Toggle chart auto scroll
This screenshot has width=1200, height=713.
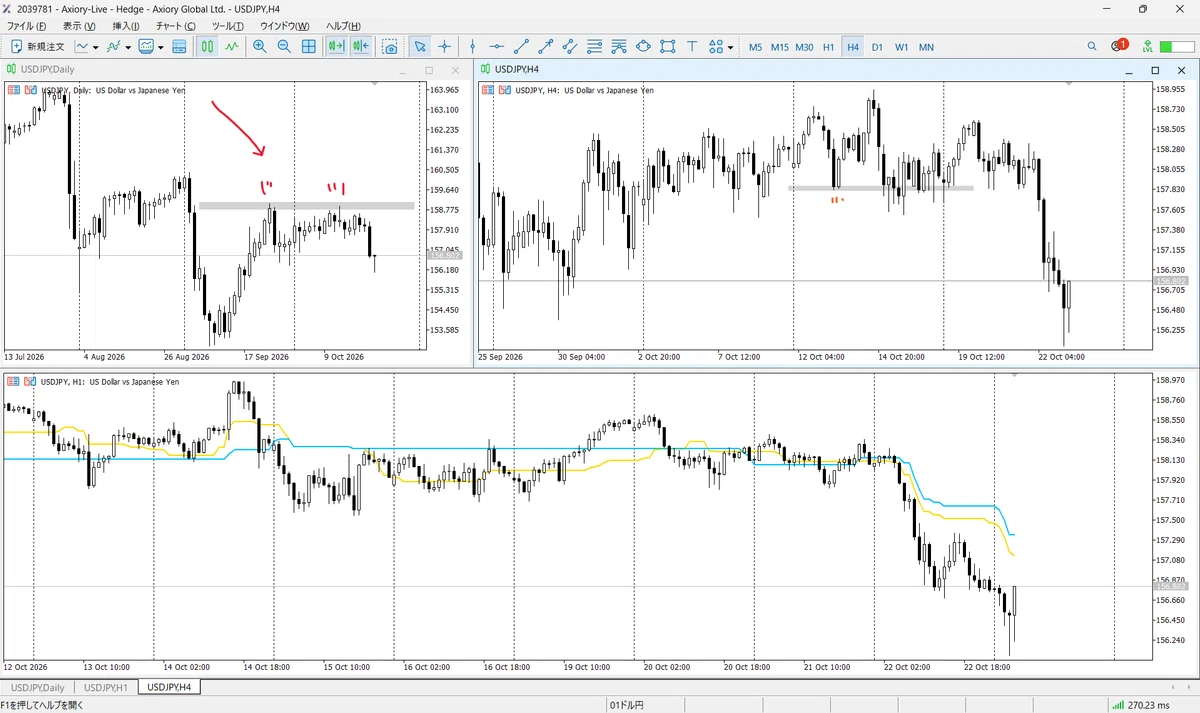click(x=336, y=47)
